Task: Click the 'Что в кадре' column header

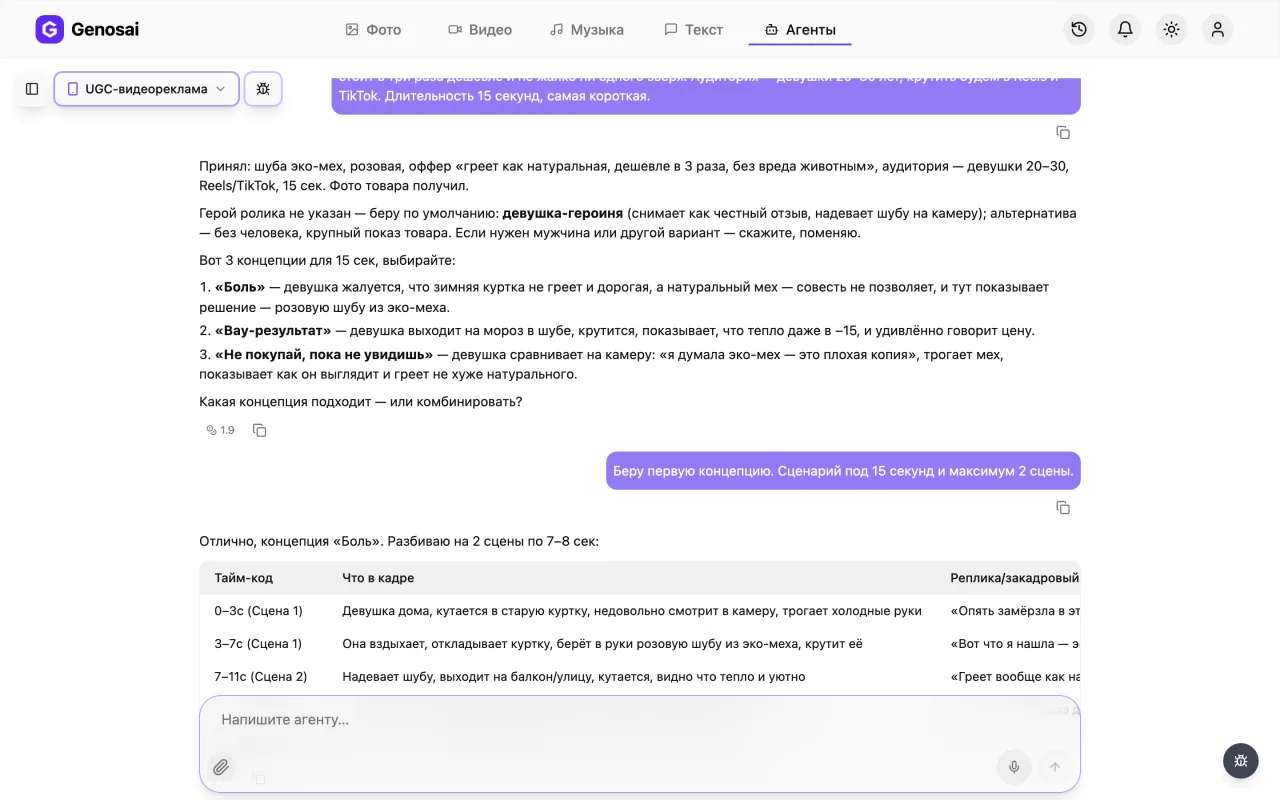Action: (378, 578)
